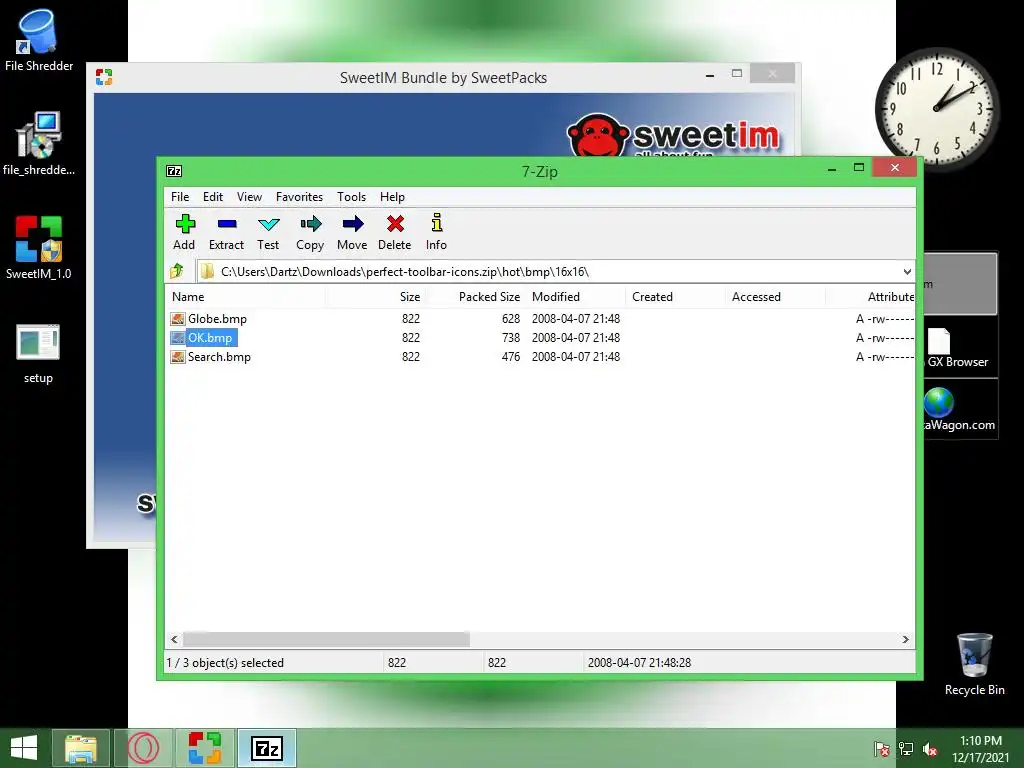Open the Action Center flag tray icon
The image size is (1024, 768).
coord(882,748)
